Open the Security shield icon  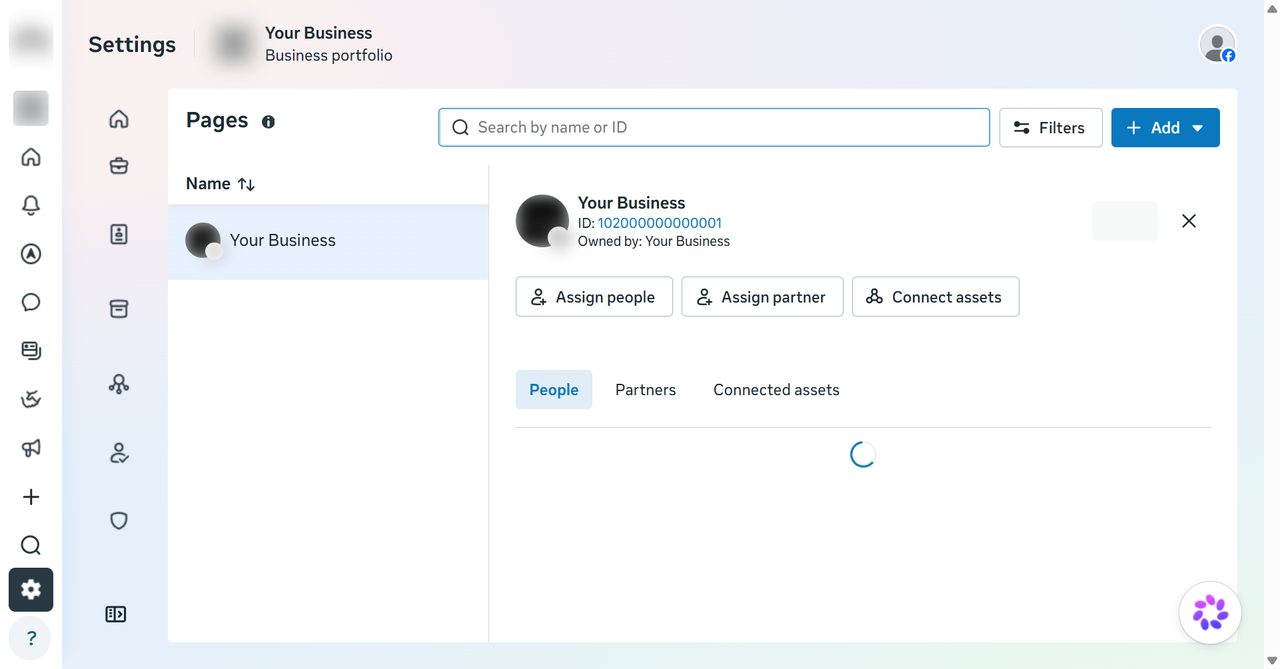119,521
